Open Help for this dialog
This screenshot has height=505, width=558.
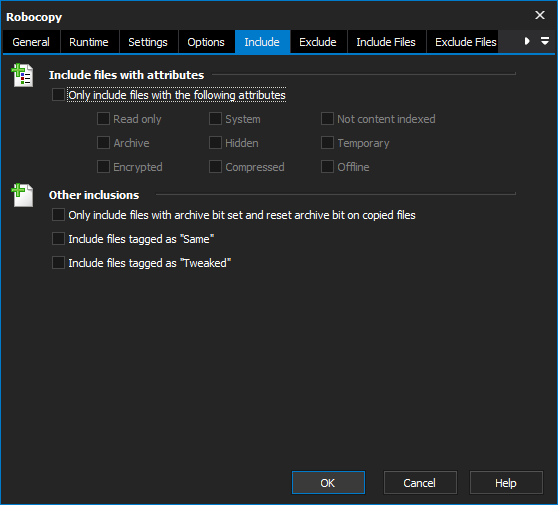pyautogui.click(x=506, y=483)
